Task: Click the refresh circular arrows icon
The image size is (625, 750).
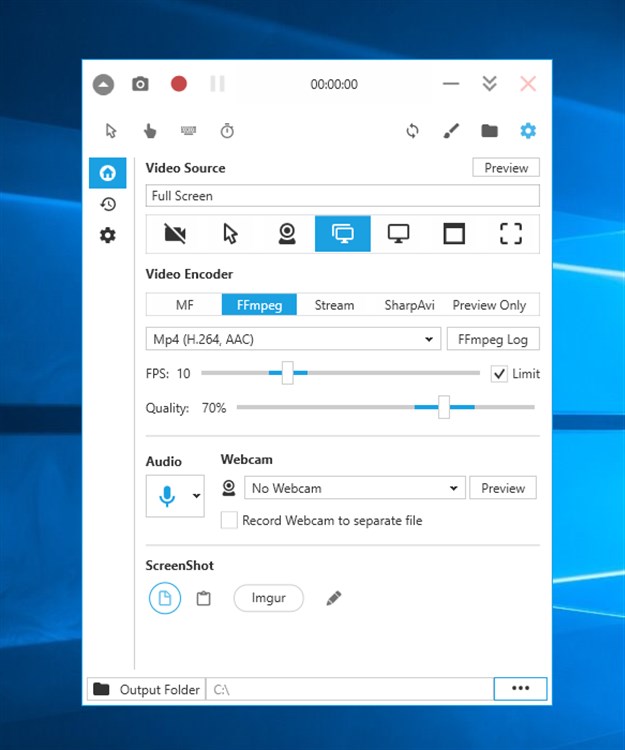Action: coord(412,131)
